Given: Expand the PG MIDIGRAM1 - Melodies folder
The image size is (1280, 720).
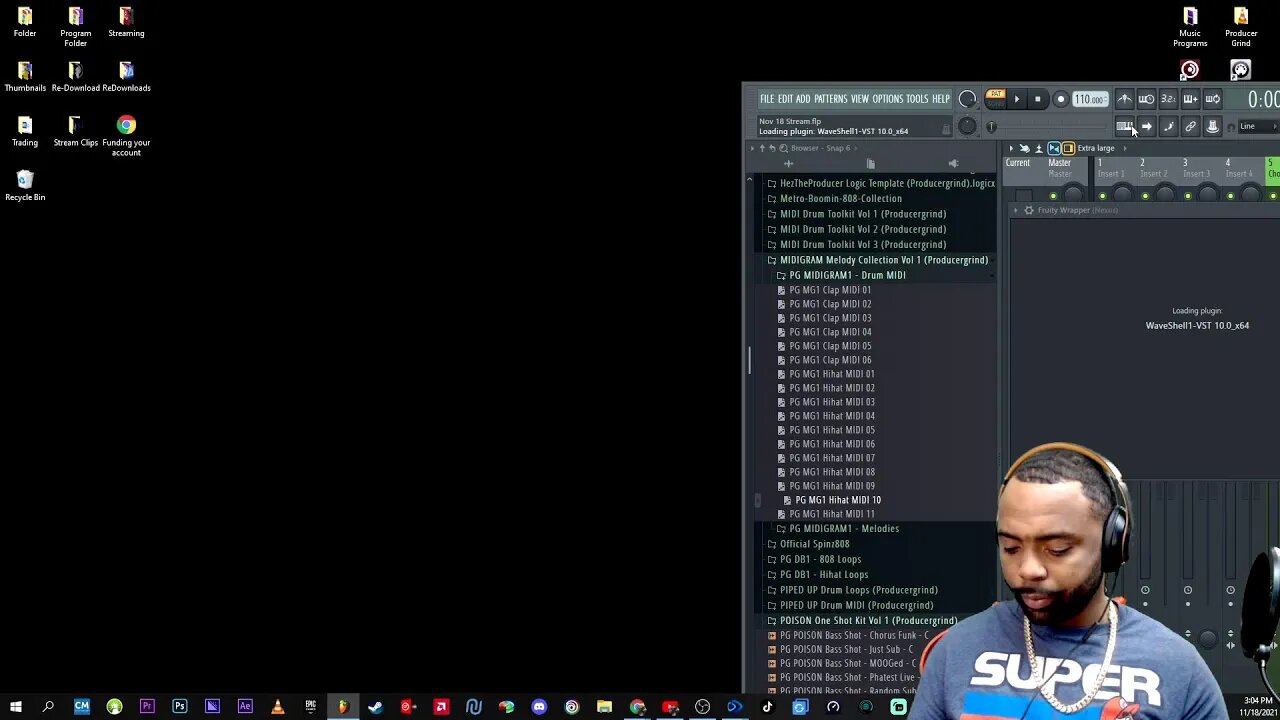Looking at the screenshot, I should (x=840, y=529).
